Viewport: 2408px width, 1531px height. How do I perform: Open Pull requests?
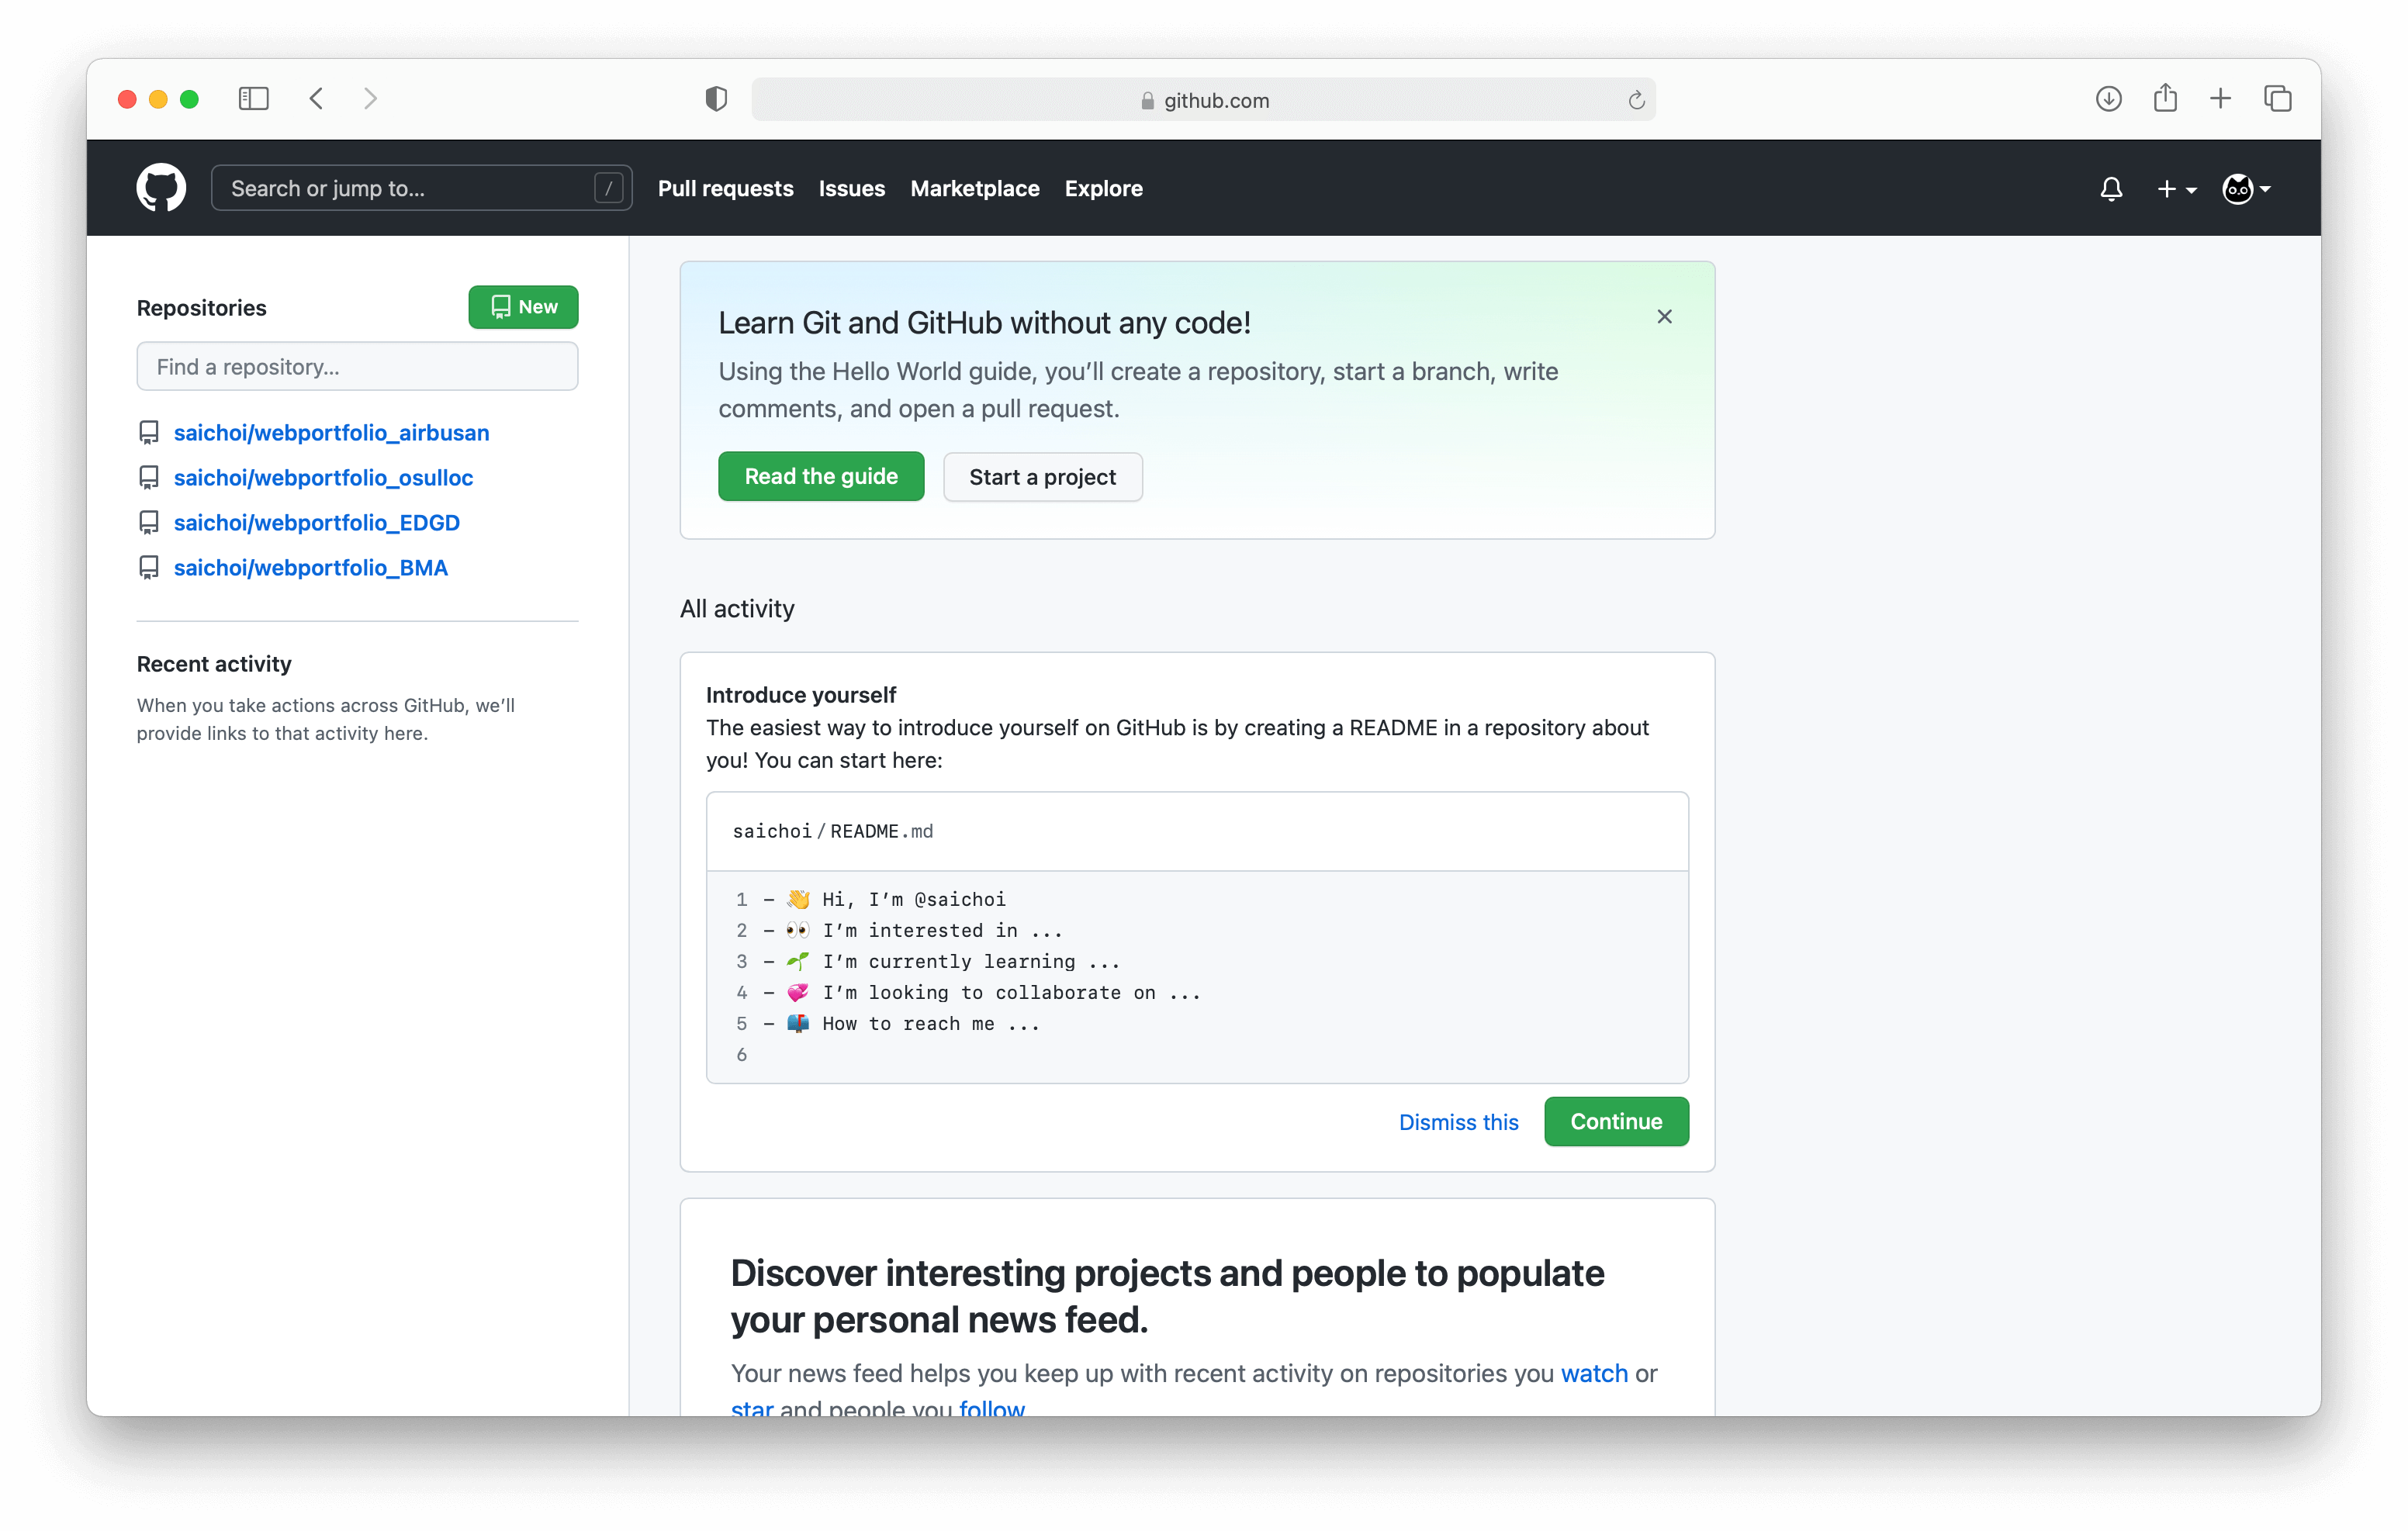point(725,188)
